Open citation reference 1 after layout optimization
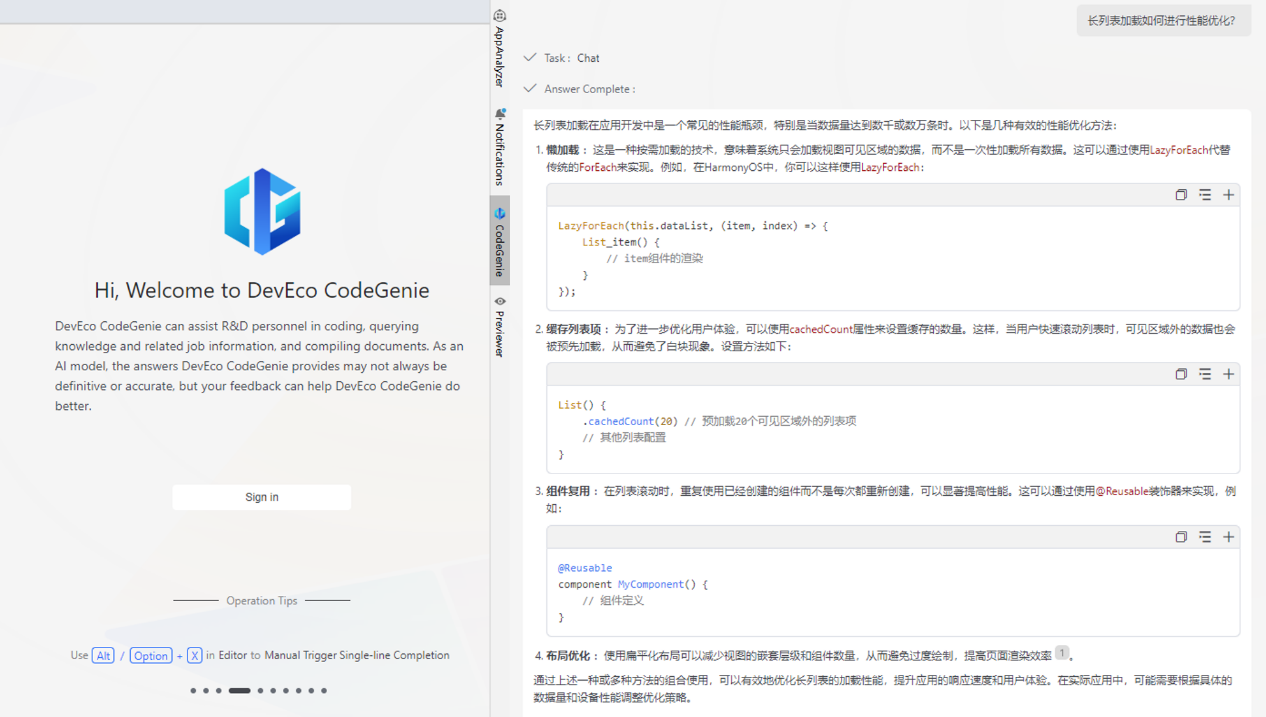Viewport: 1266px width, 717px height. pos(1062,653)
